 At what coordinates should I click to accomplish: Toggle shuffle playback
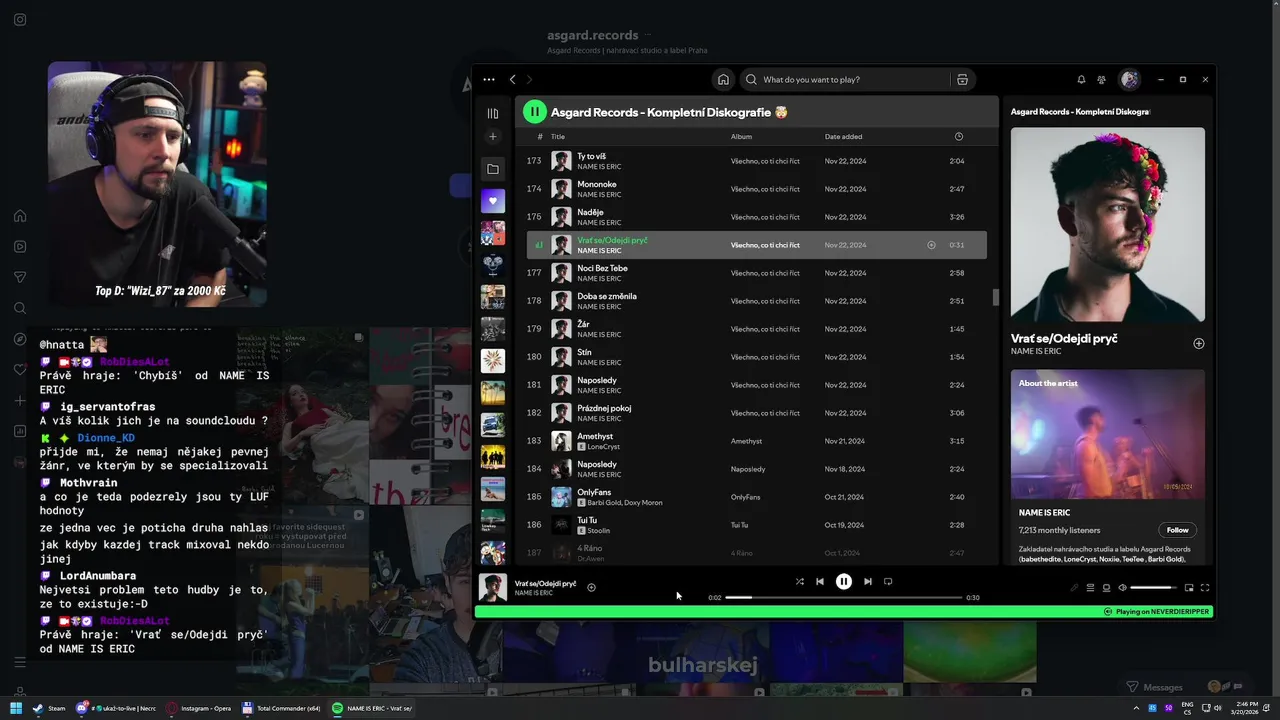pyautogui.click(x=799, y=581)
